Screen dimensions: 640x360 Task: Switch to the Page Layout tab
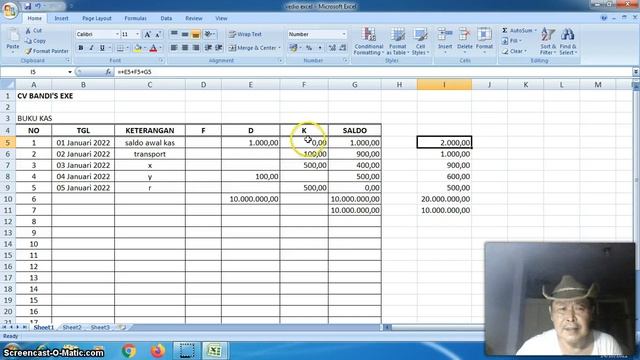click(x=97, y=18)
